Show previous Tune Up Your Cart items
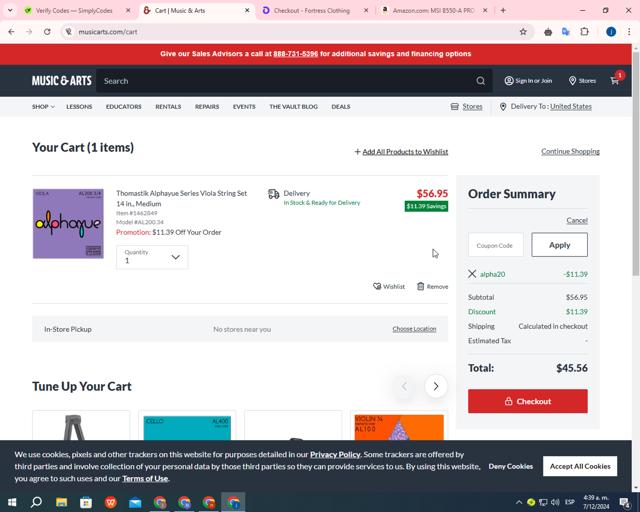 pos(404,386)
